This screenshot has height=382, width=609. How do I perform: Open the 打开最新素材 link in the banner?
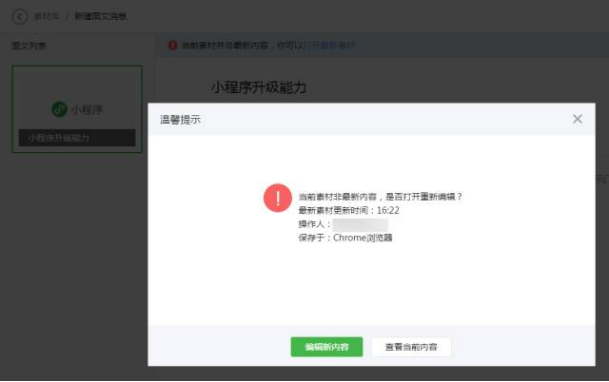coord(329,45)
